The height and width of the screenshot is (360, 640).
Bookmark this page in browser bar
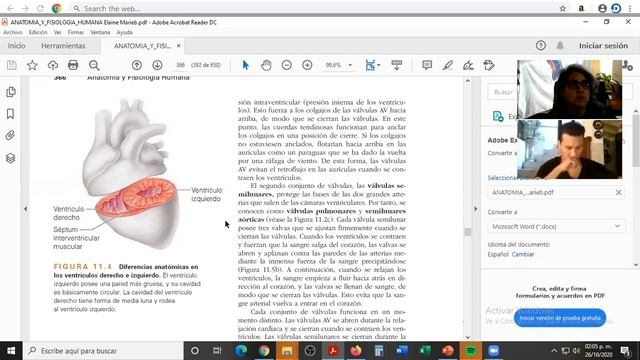pos(563,8)
